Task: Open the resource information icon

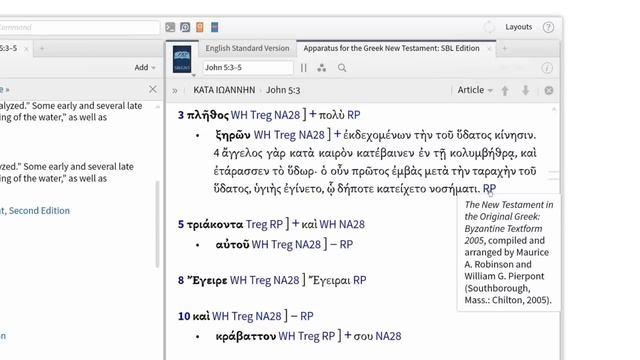Action: pyautogui.click(x=547, y=68)
